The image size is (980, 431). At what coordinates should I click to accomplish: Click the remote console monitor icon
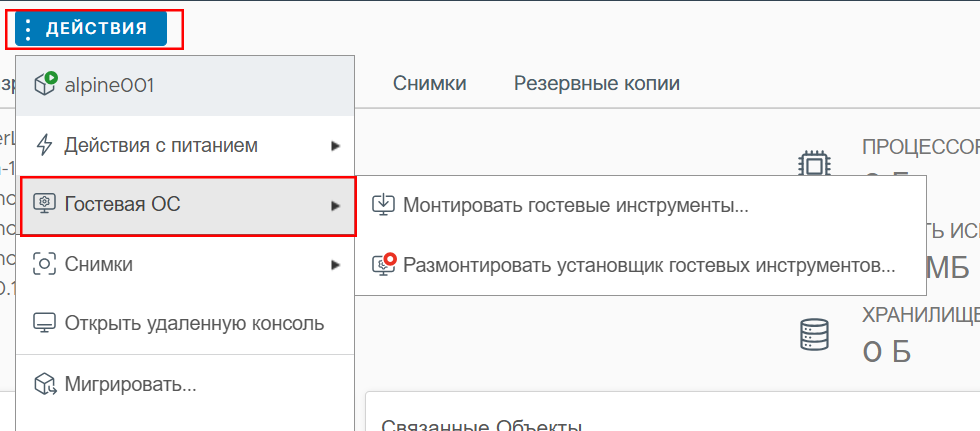coord(44,324)
